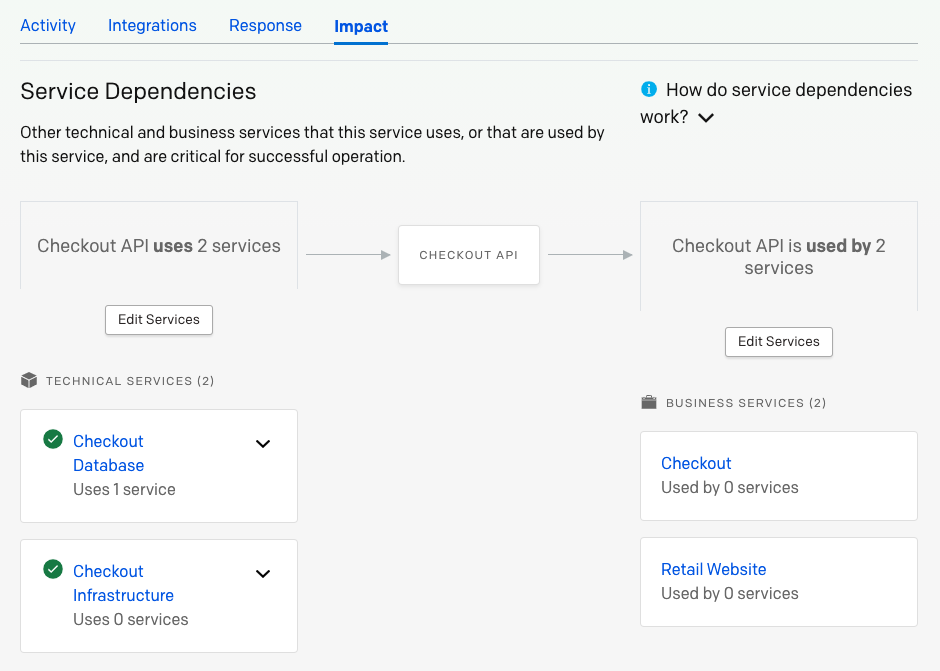Select the CHECKOUT API node in the diagram

(468, 254)
